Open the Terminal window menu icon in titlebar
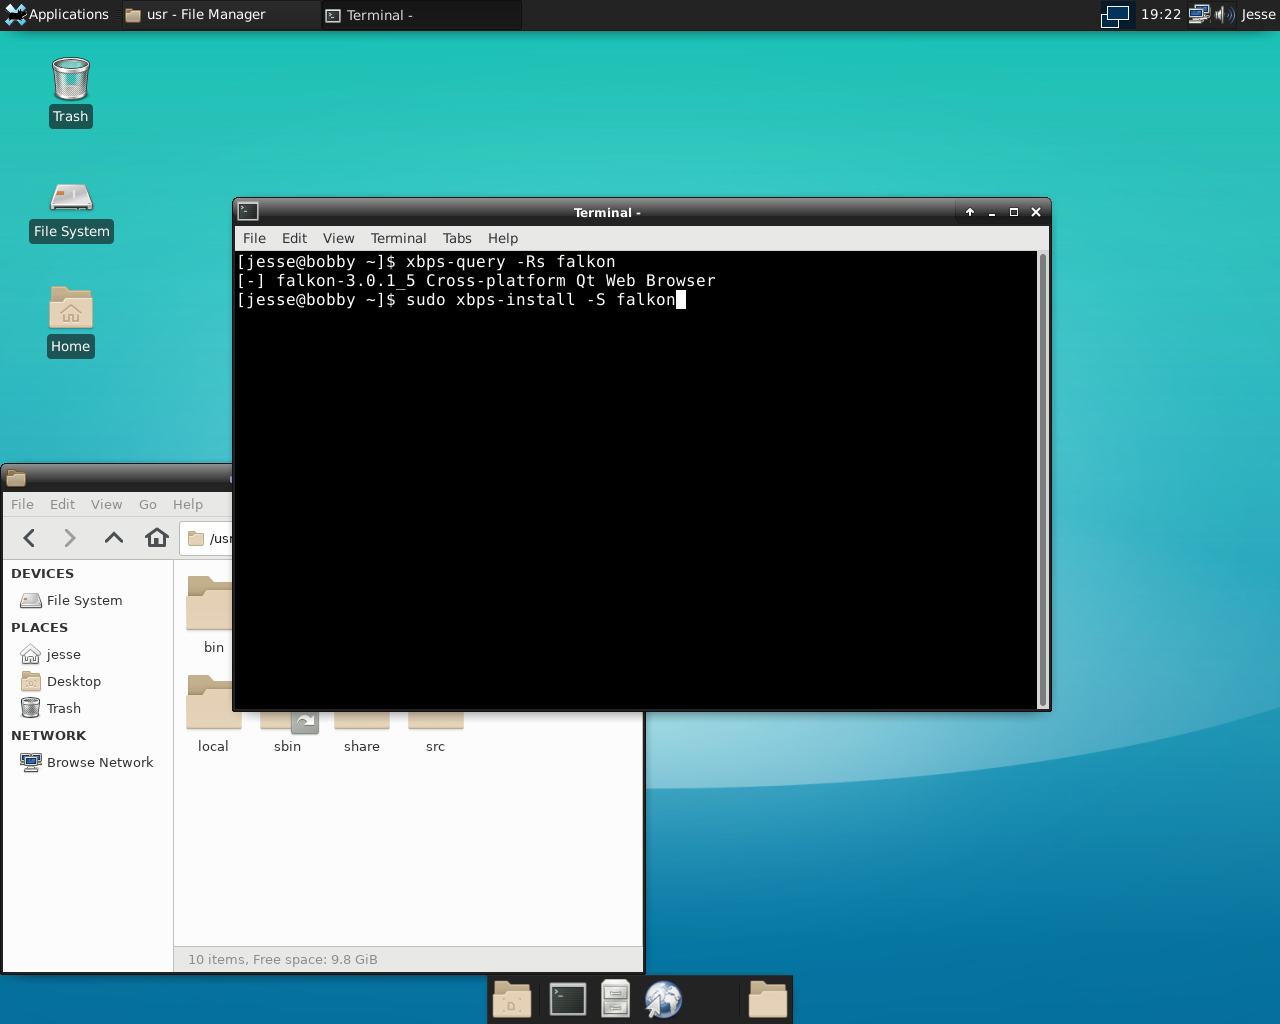1280x1024 pixels. (x=248, y=211)
